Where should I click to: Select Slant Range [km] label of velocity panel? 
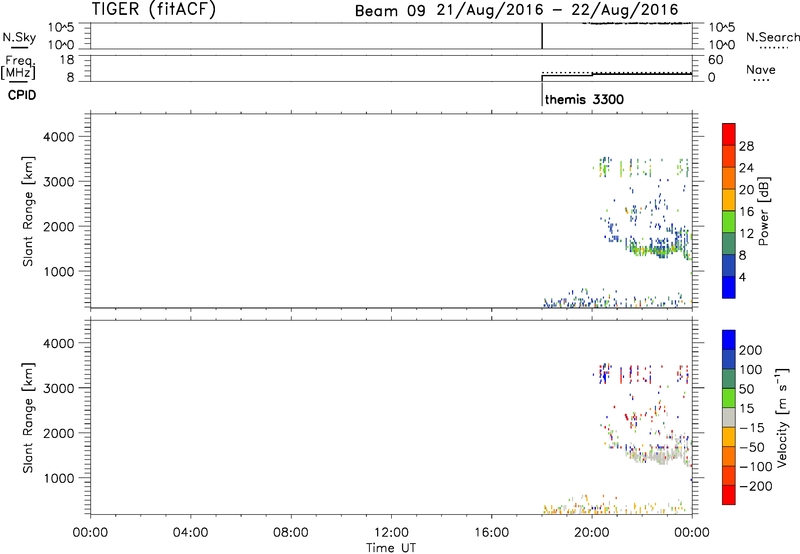coord(28,418)
